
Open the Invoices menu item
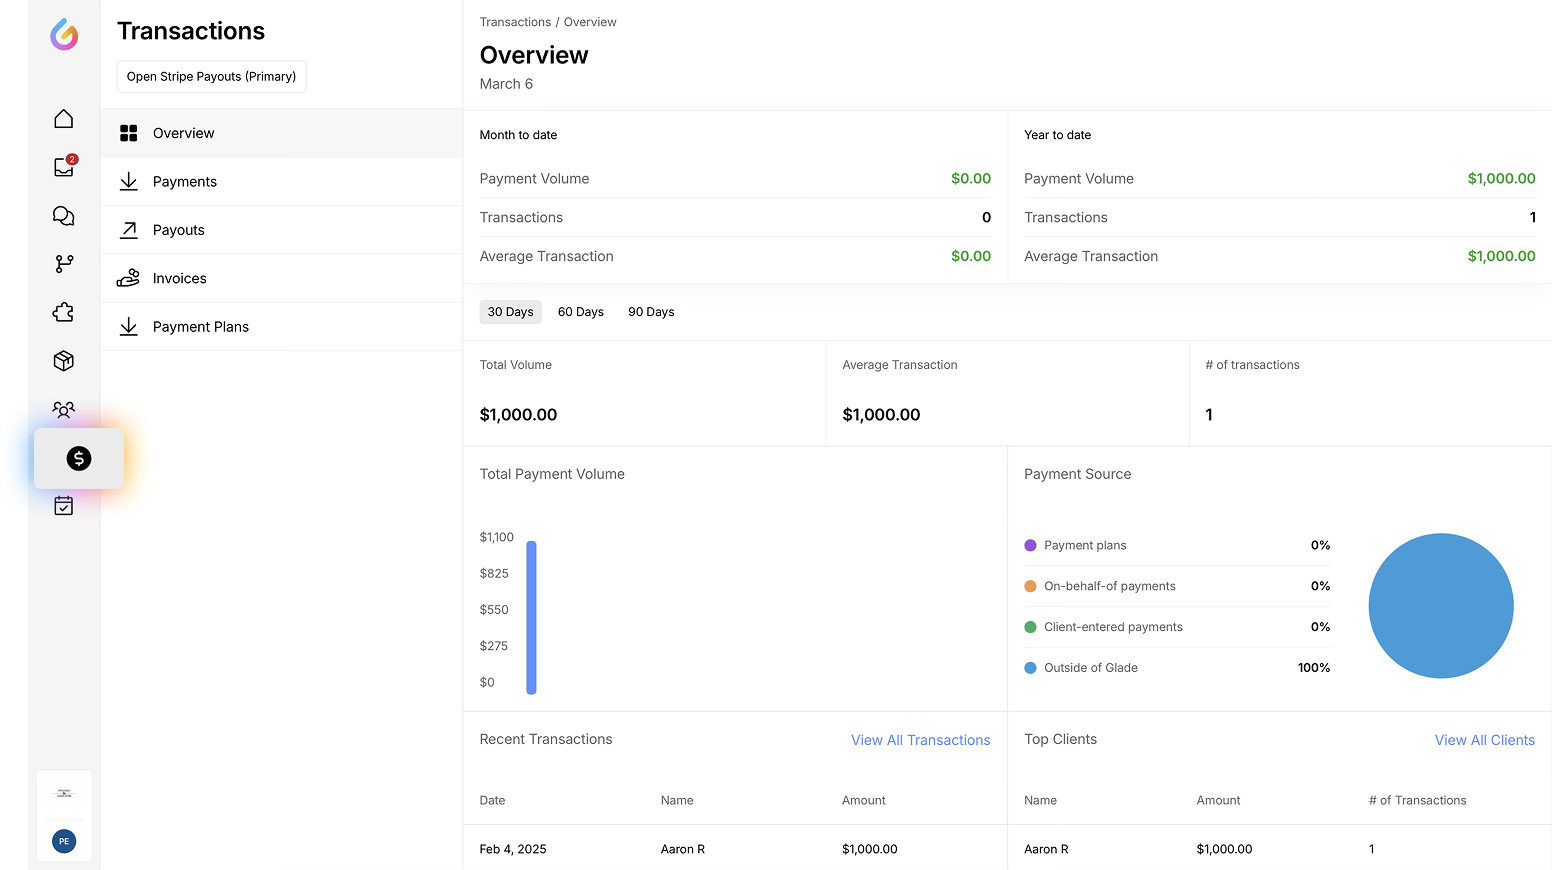click(180, 279)
